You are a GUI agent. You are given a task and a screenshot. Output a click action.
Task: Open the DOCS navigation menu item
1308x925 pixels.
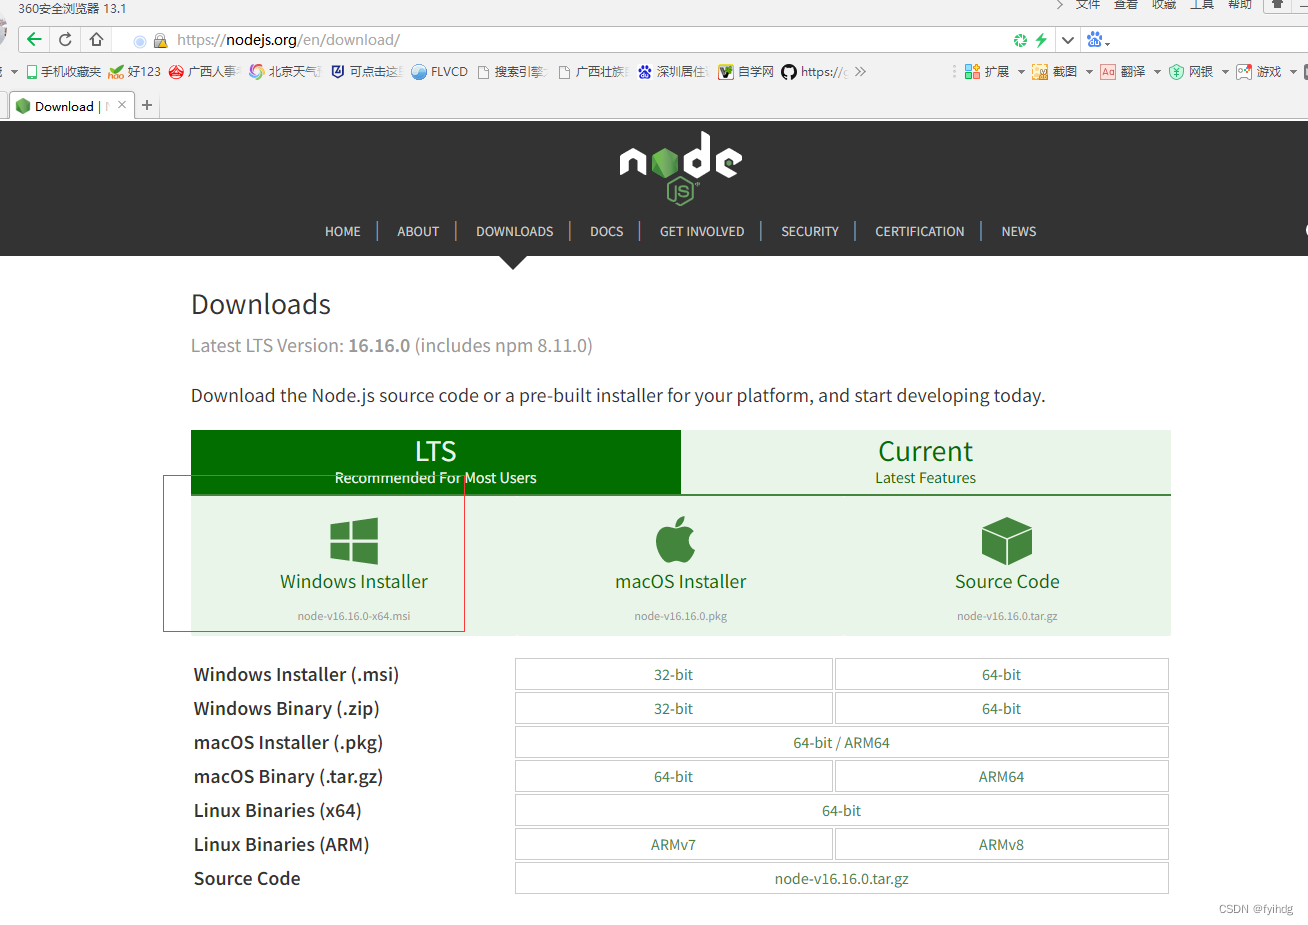click(606, 231)
